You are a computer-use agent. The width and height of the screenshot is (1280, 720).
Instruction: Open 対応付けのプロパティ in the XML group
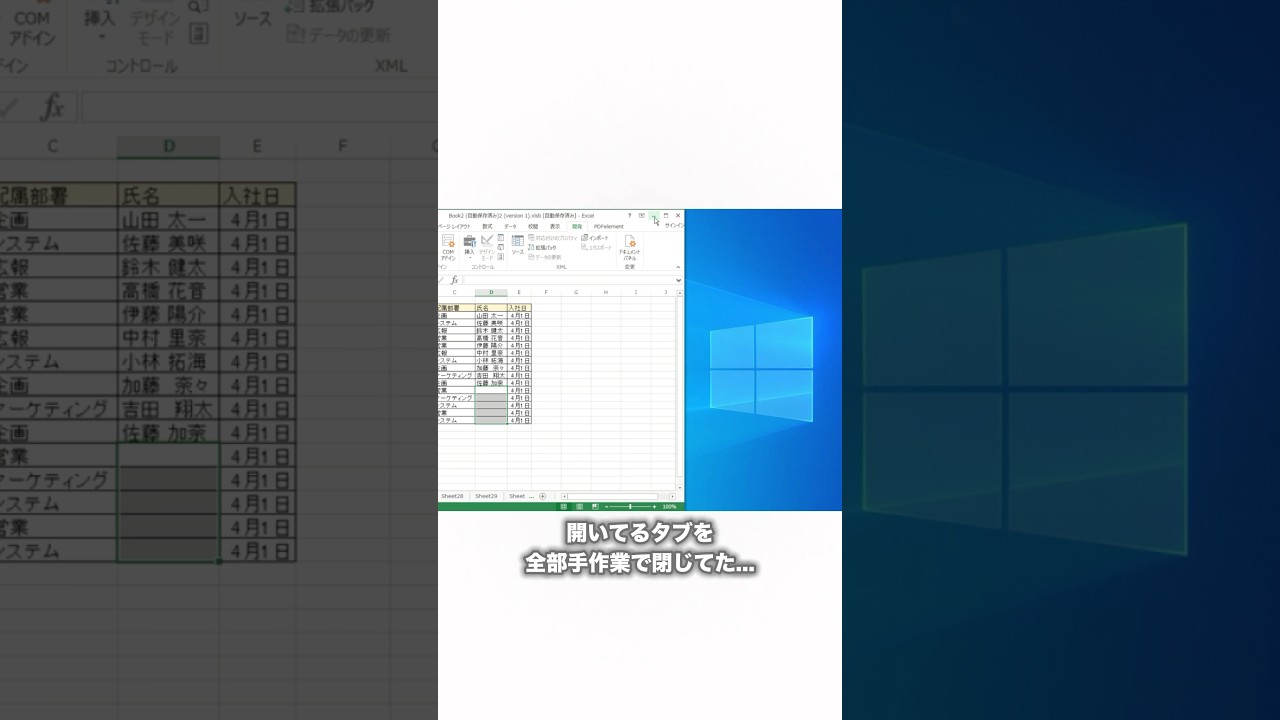tap(552, 238)
